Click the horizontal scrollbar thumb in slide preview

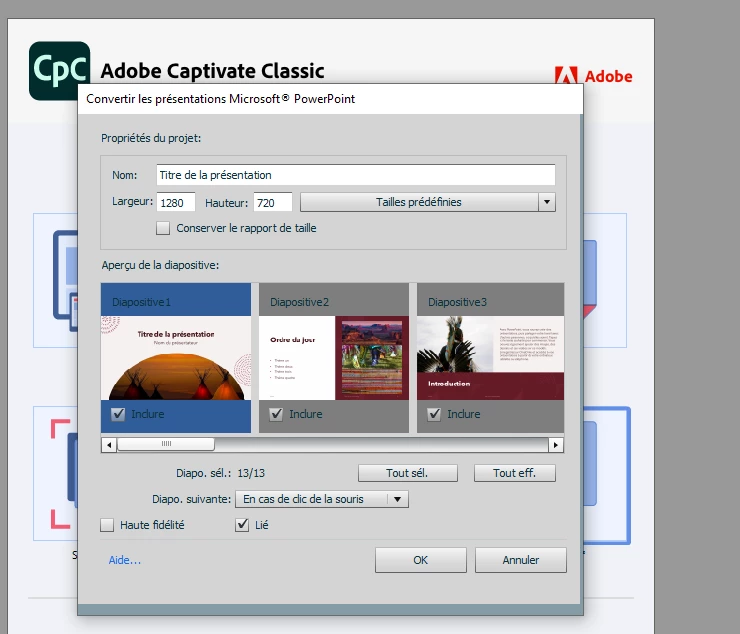tap(166, 444)
